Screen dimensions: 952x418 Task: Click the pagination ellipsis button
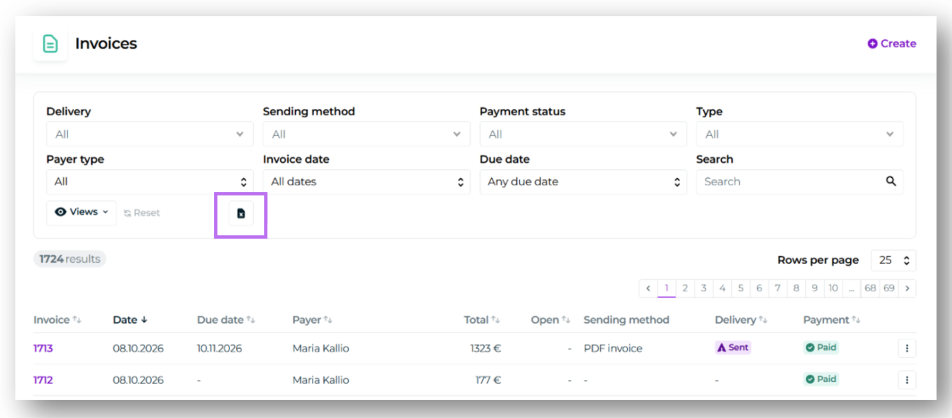pyautogui.click(x=852, y=288)
